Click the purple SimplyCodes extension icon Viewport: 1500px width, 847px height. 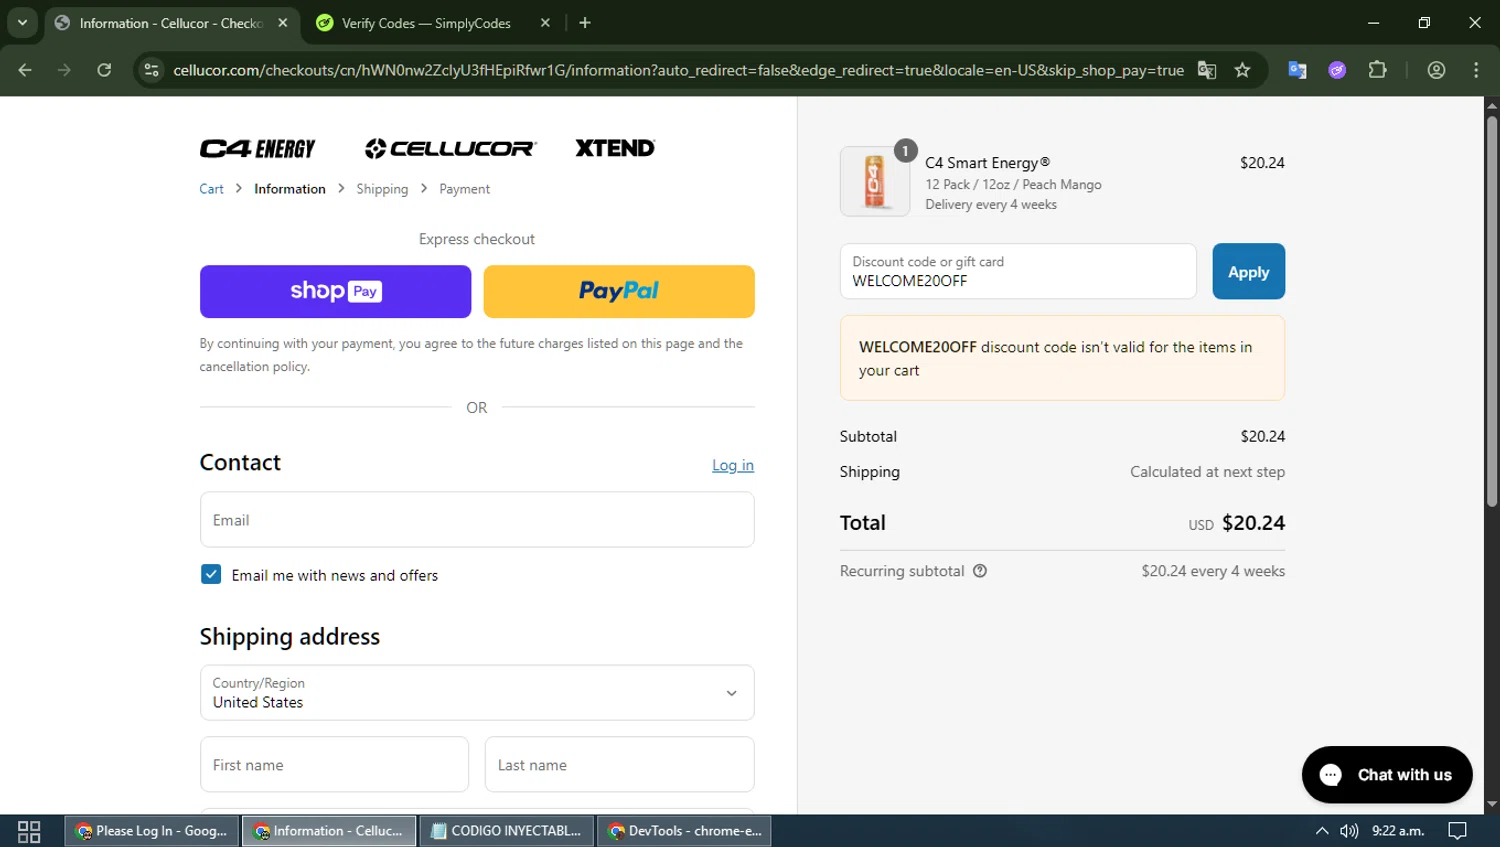coord(1337,70)
